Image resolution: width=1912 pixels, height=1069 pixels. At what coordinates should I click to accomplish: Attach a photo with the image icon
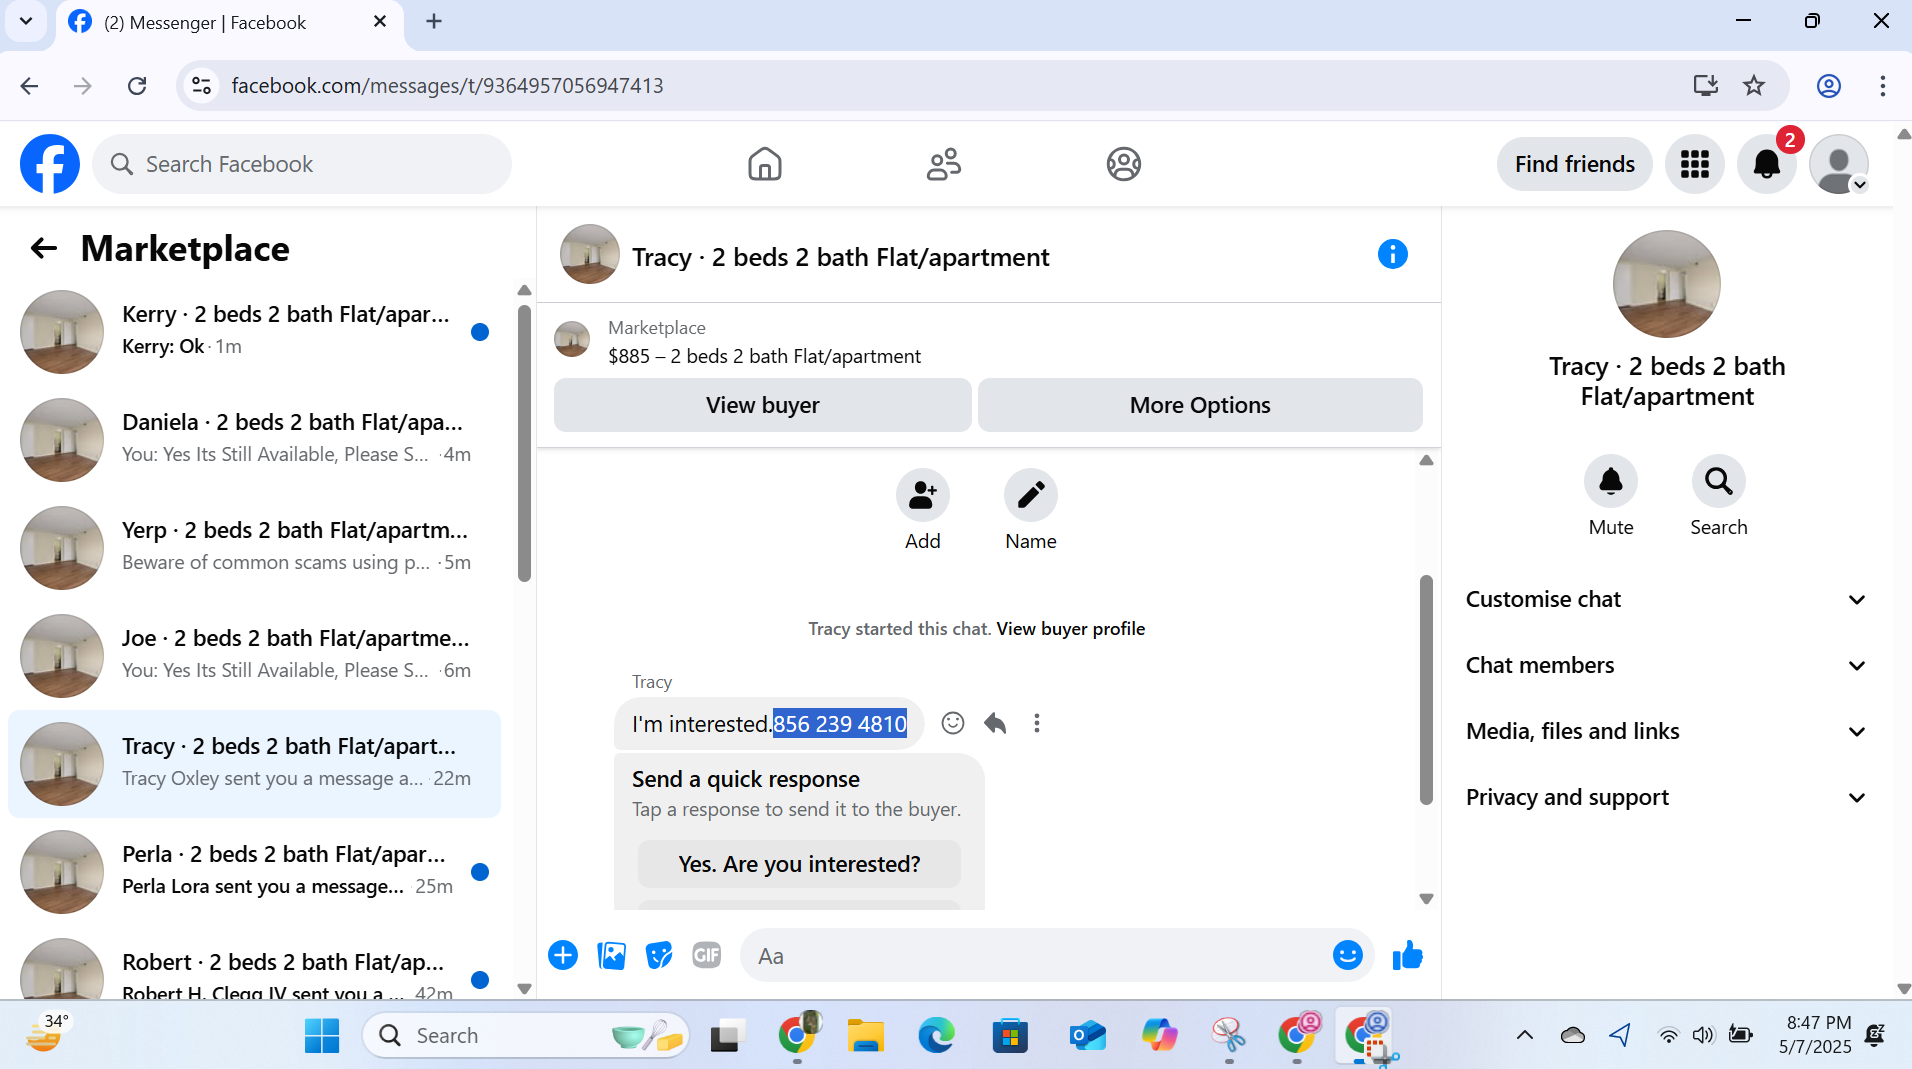tap(611, 956)
